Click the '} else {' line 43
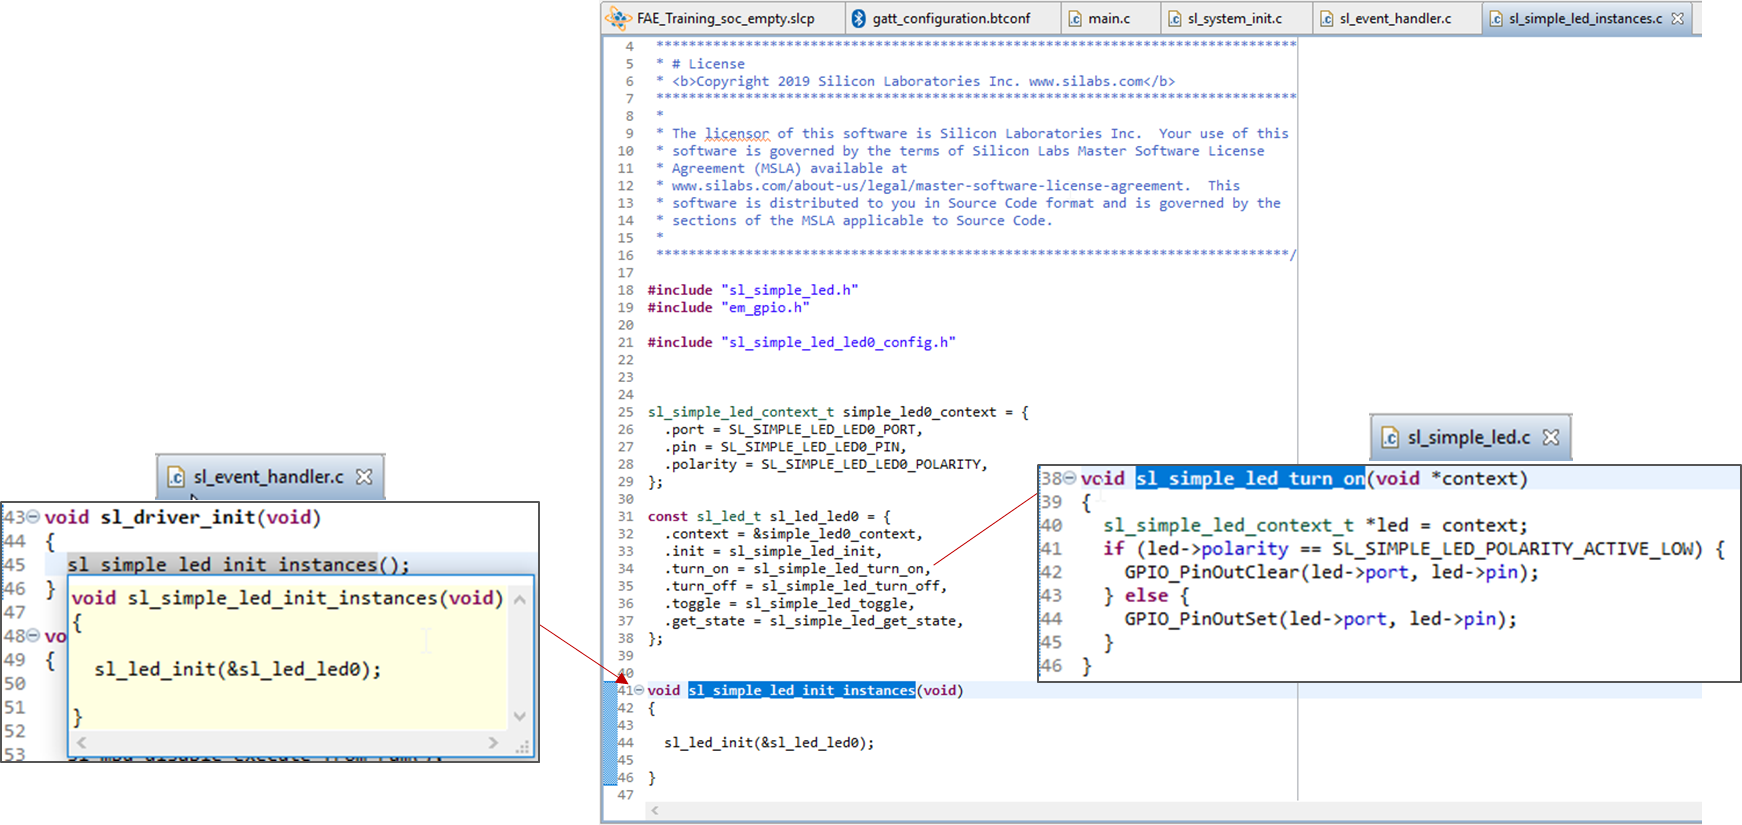This screenshot has height=825, width=1742. click(x=1146, y=596)
